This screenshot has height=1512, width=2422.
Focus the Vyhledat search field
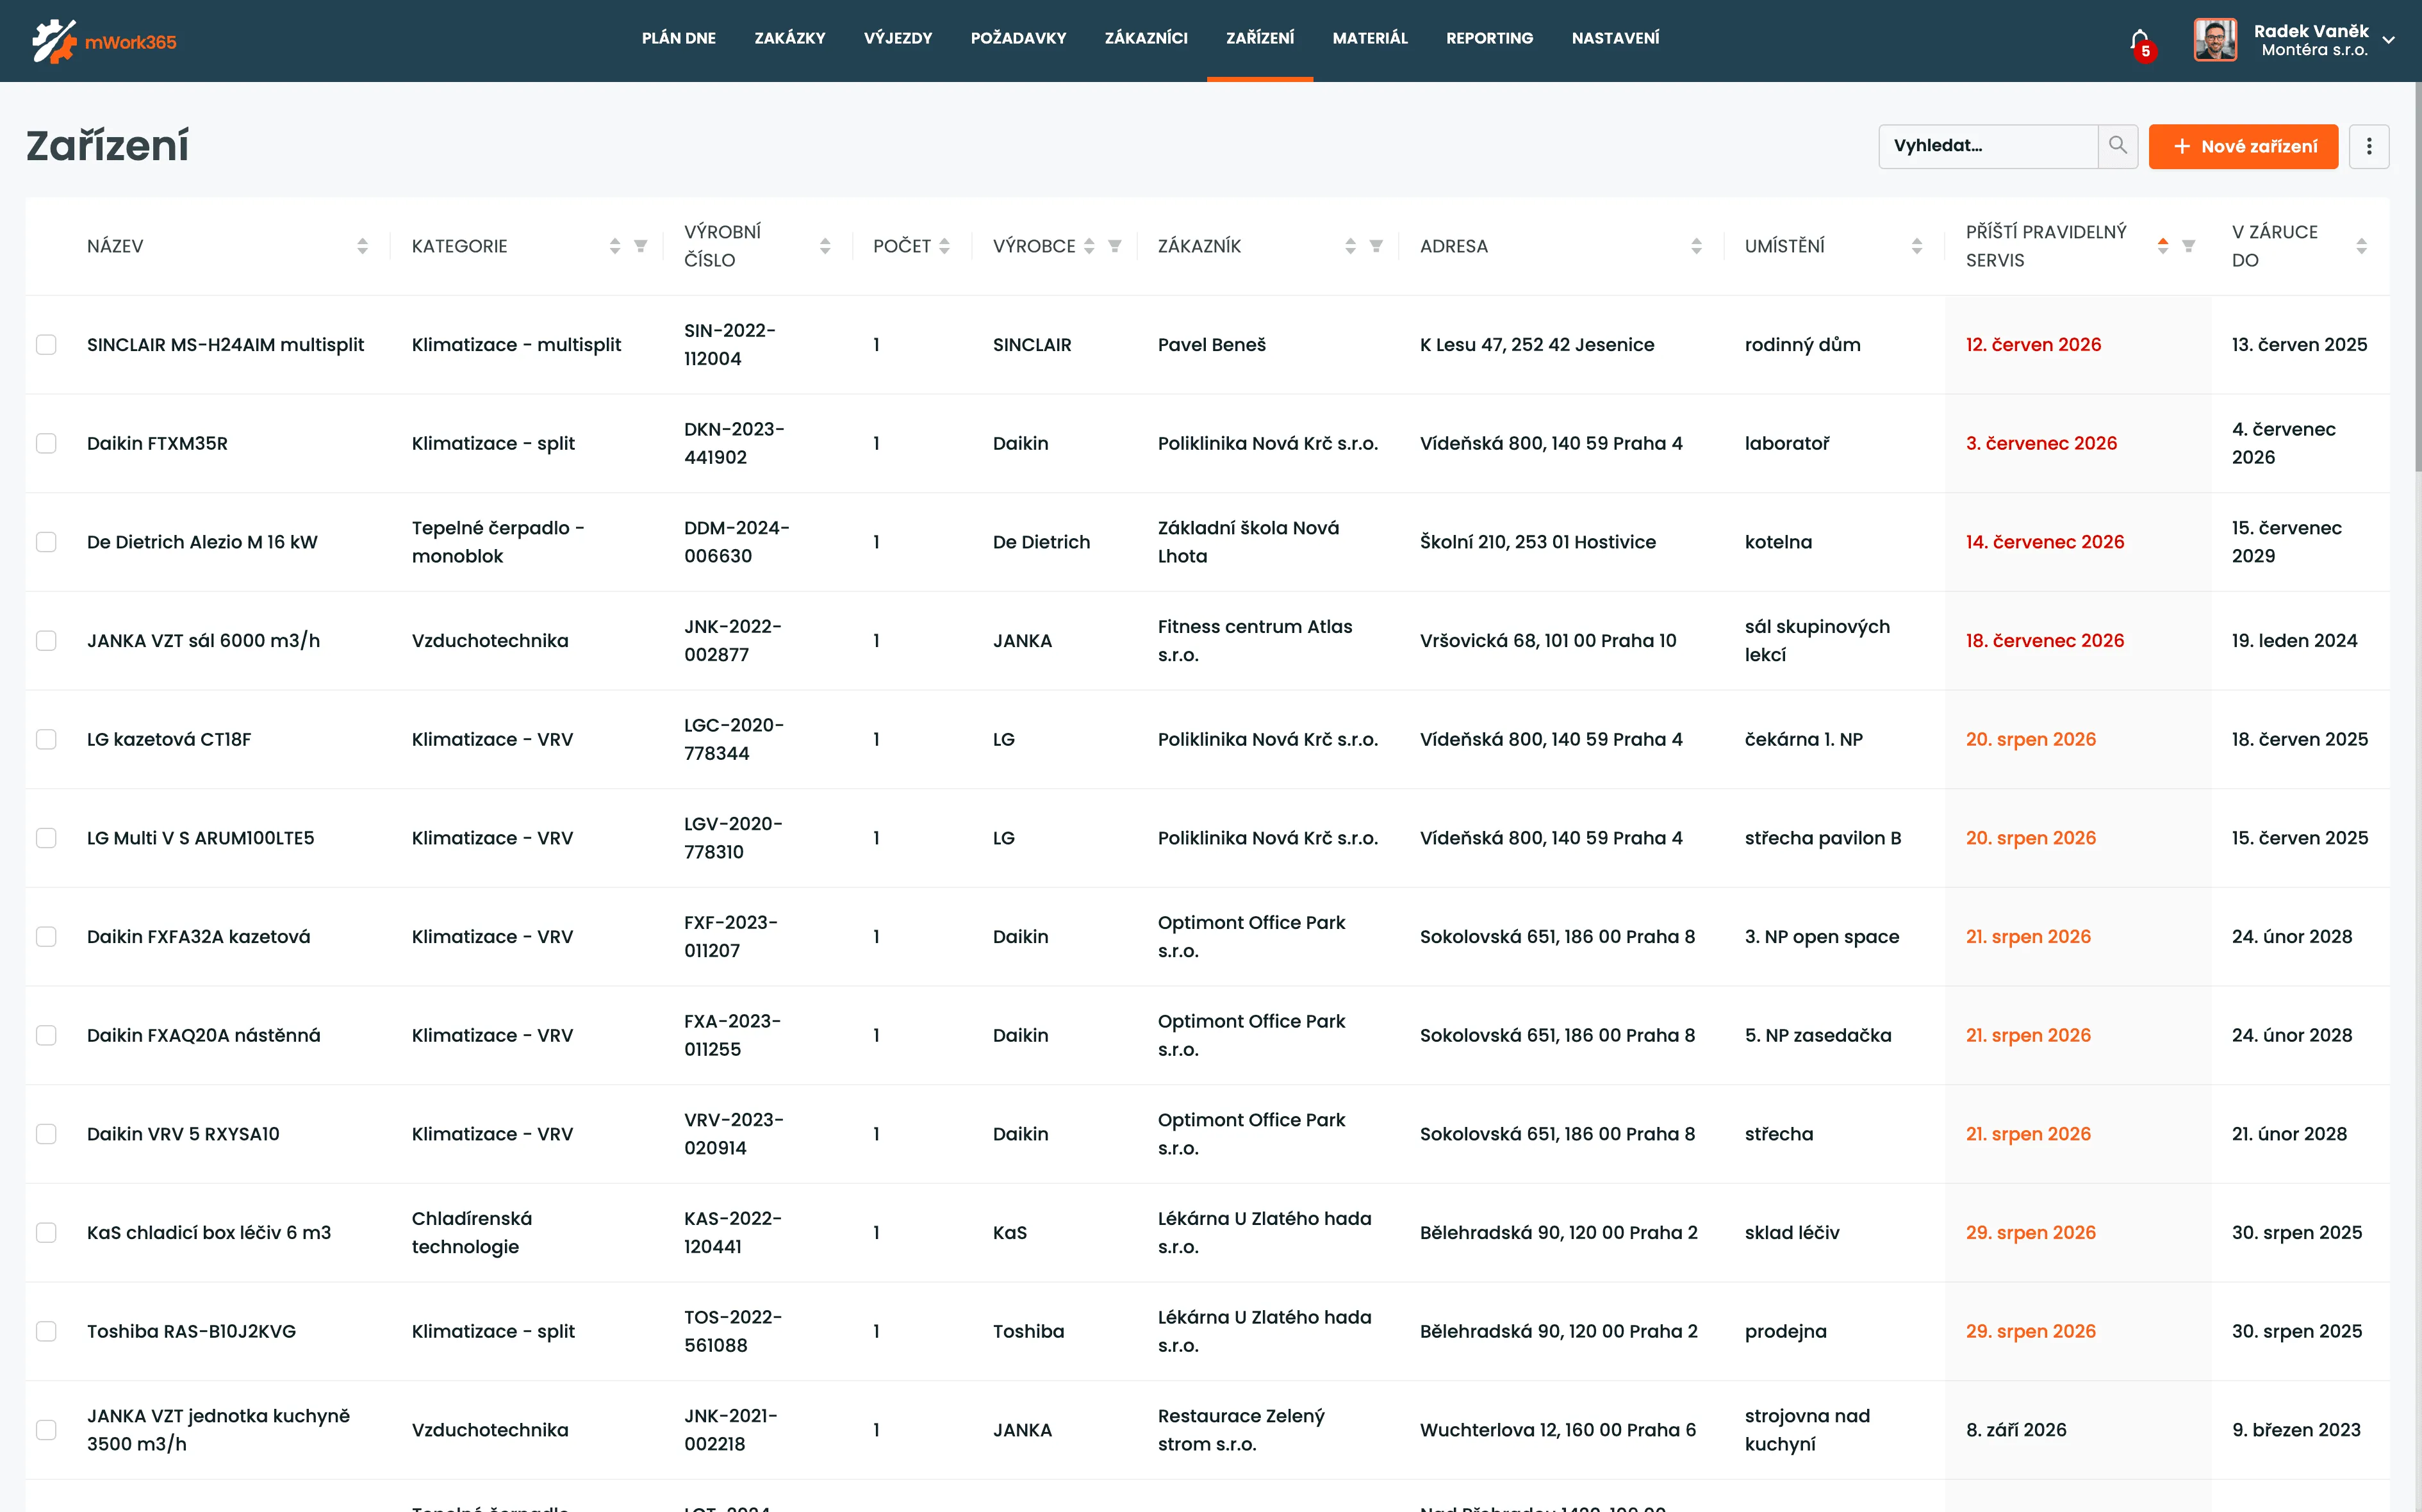pos(1988,146)
